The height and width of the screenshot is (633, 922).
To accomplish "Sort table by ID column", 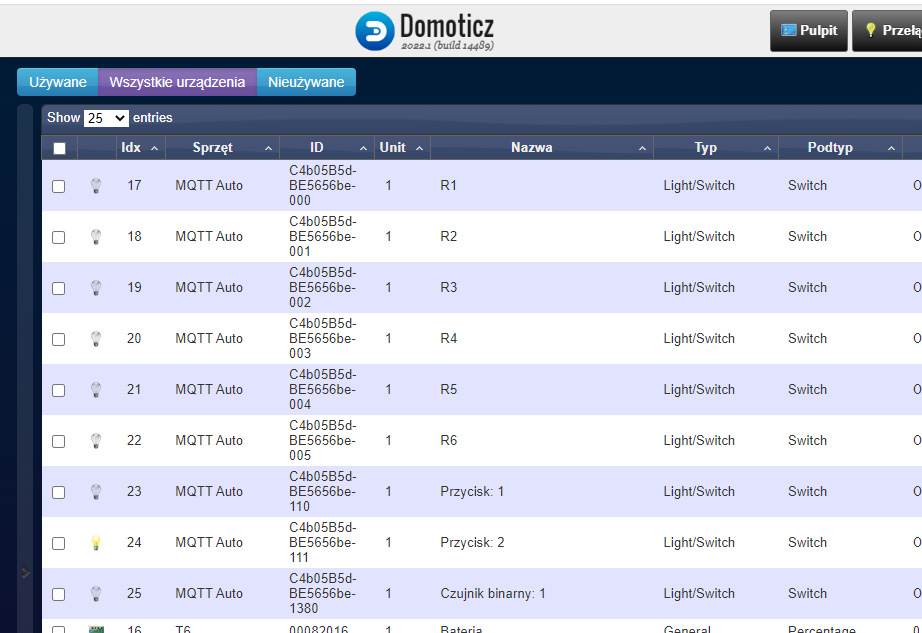I will (x=327, y=148).
